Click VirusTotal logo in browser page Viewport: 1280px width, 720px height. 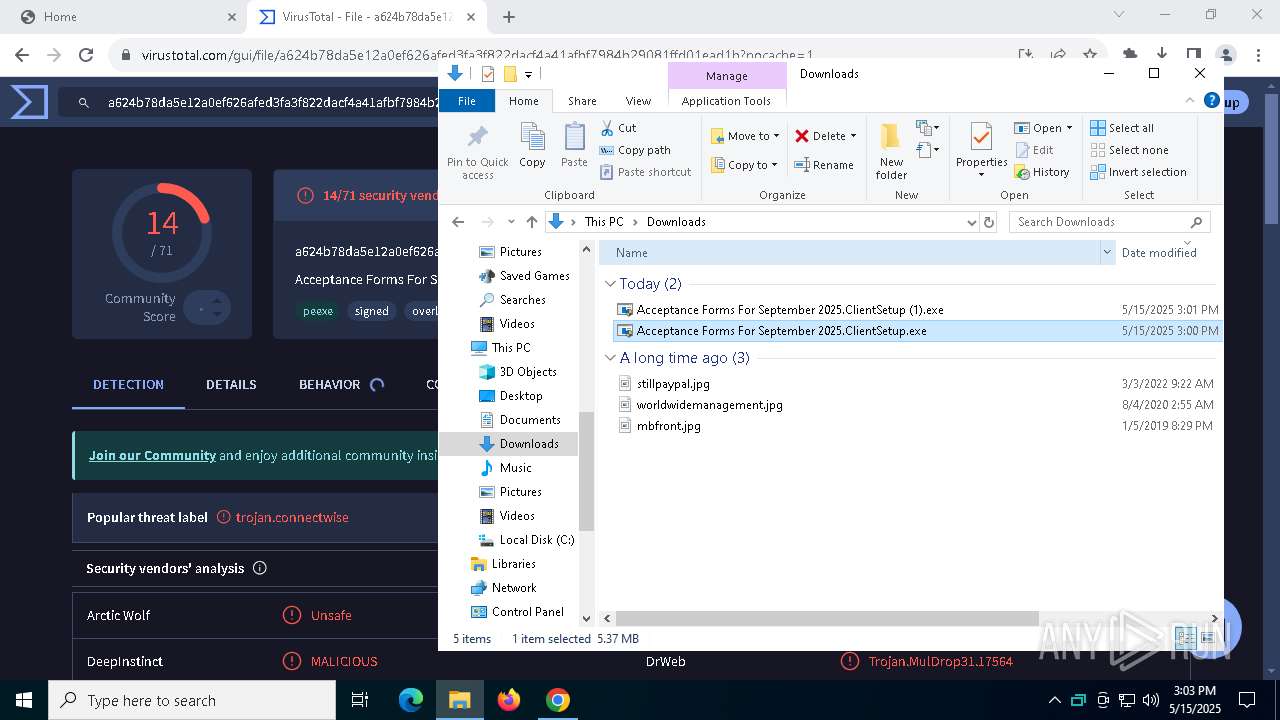(x=29, y=101)
